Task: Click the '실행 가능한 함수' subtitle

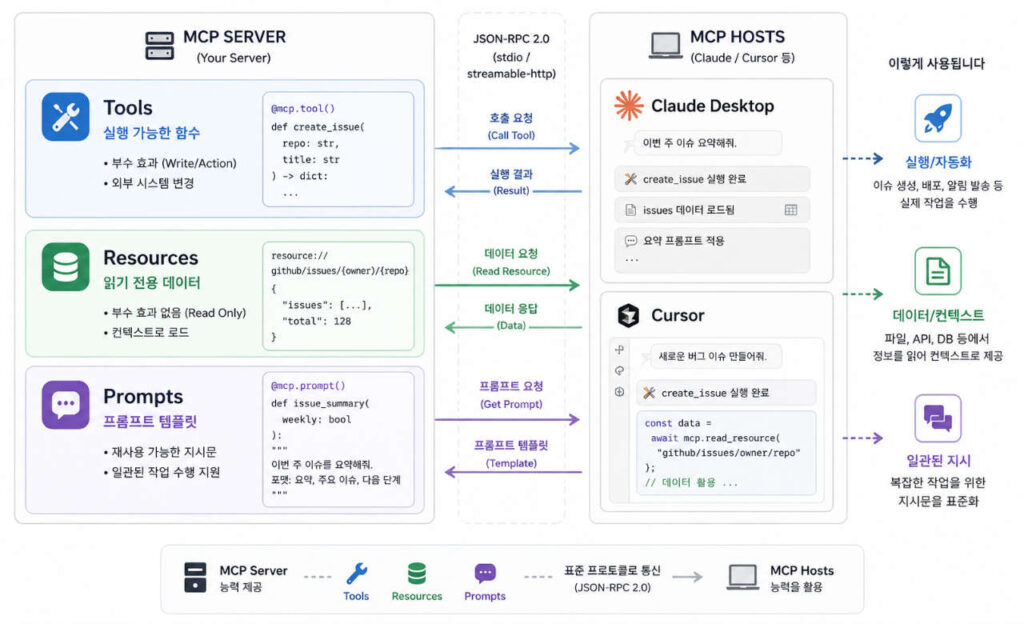Action: (152, 133)
